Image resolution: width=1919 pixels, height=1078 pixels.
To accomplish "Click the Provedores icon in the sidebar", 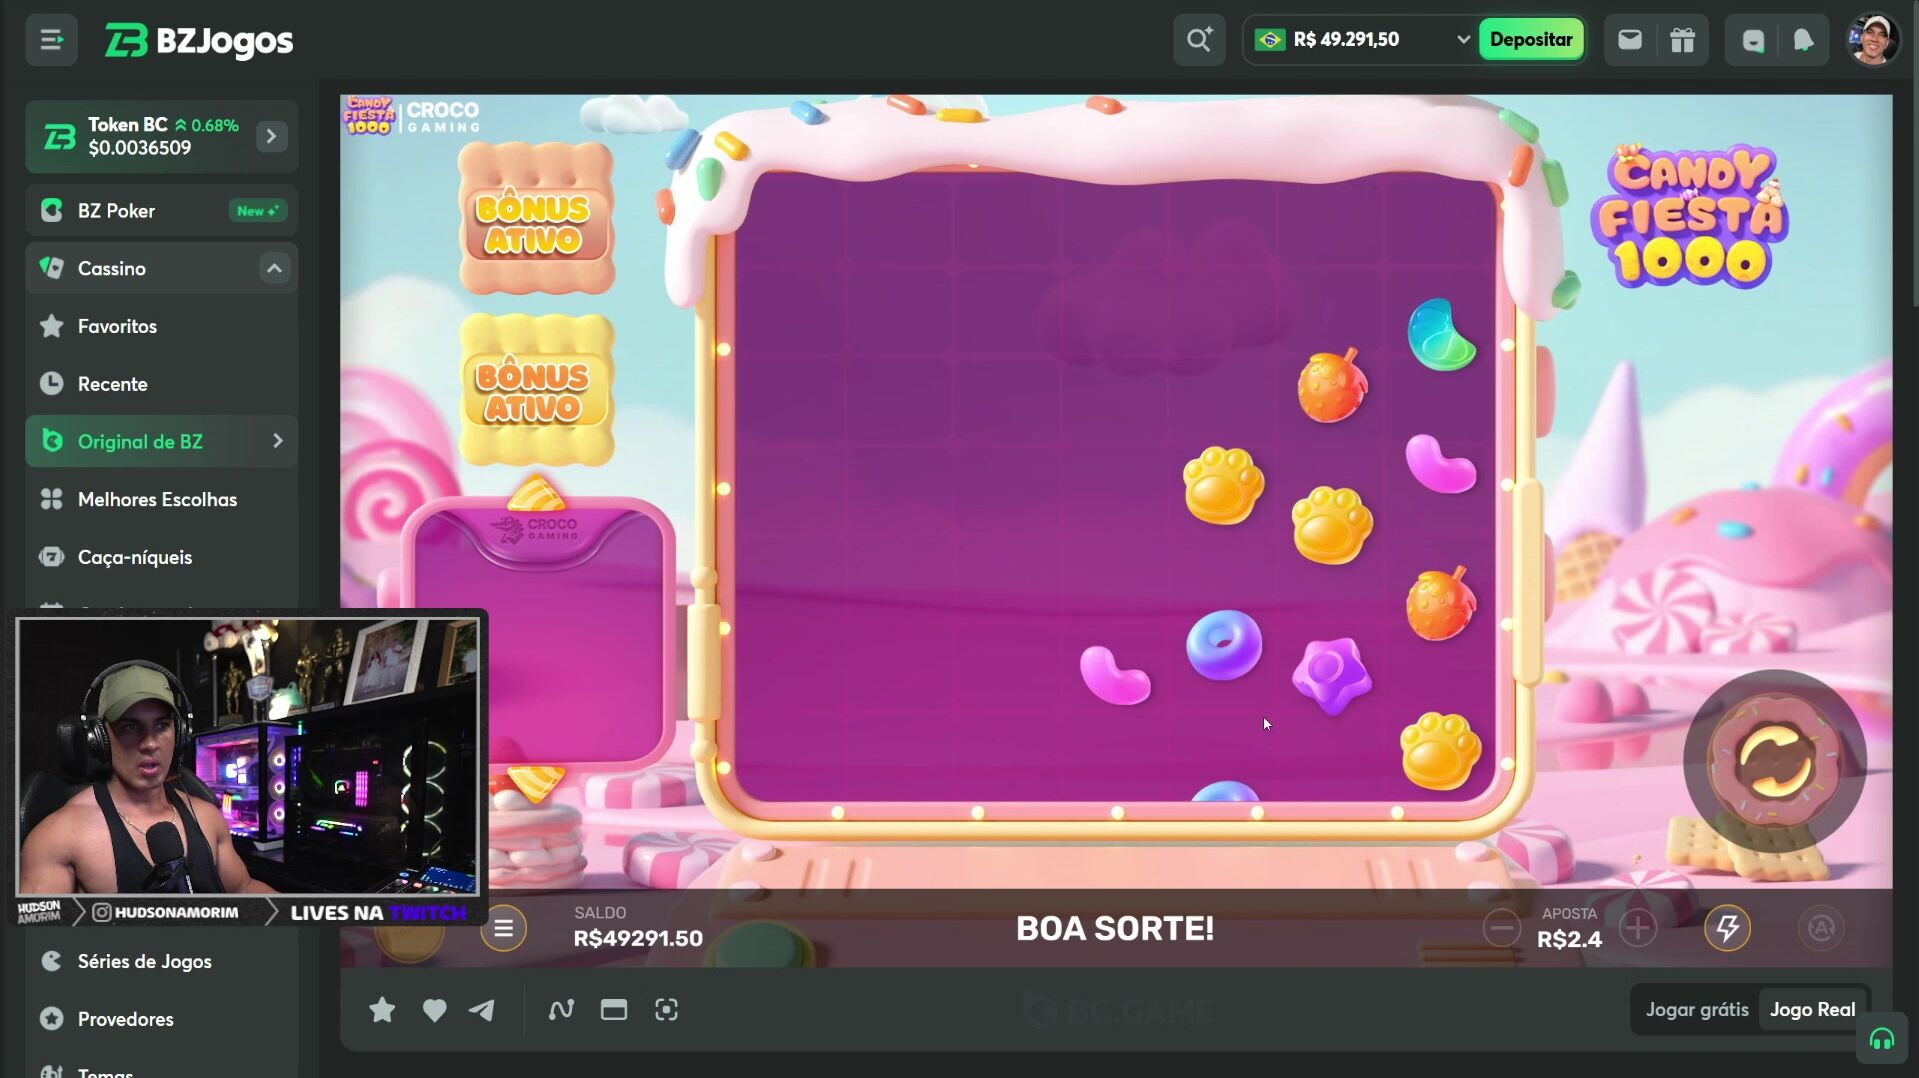I will pos(51,1019).
